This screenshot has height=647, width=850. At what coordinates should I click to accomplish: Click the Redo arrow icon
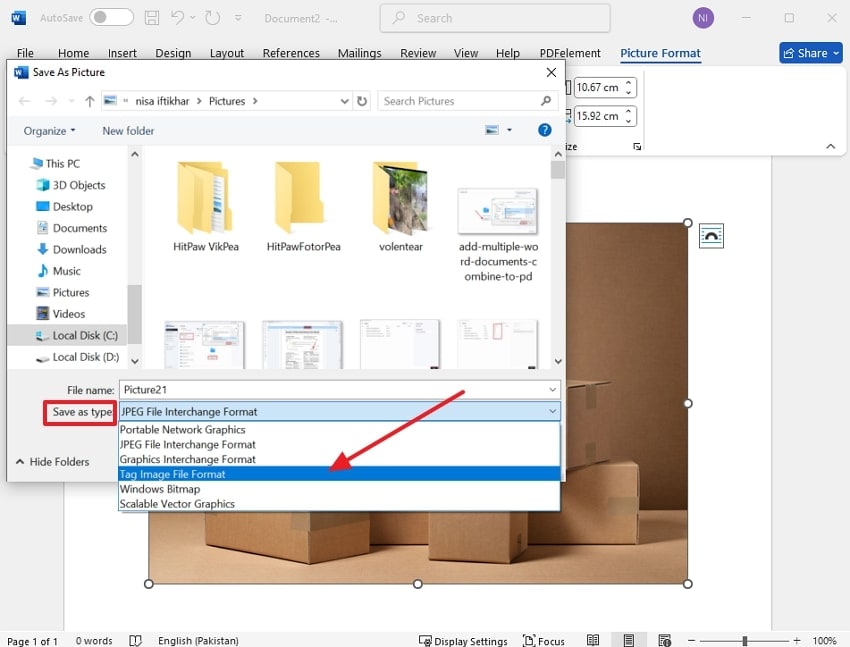click(212, 18)
